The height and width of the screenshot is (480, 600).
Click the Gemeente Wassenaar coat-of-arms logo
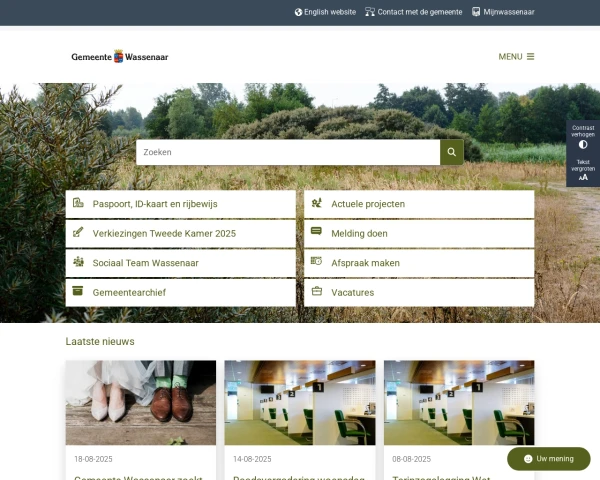click(119, 56)
